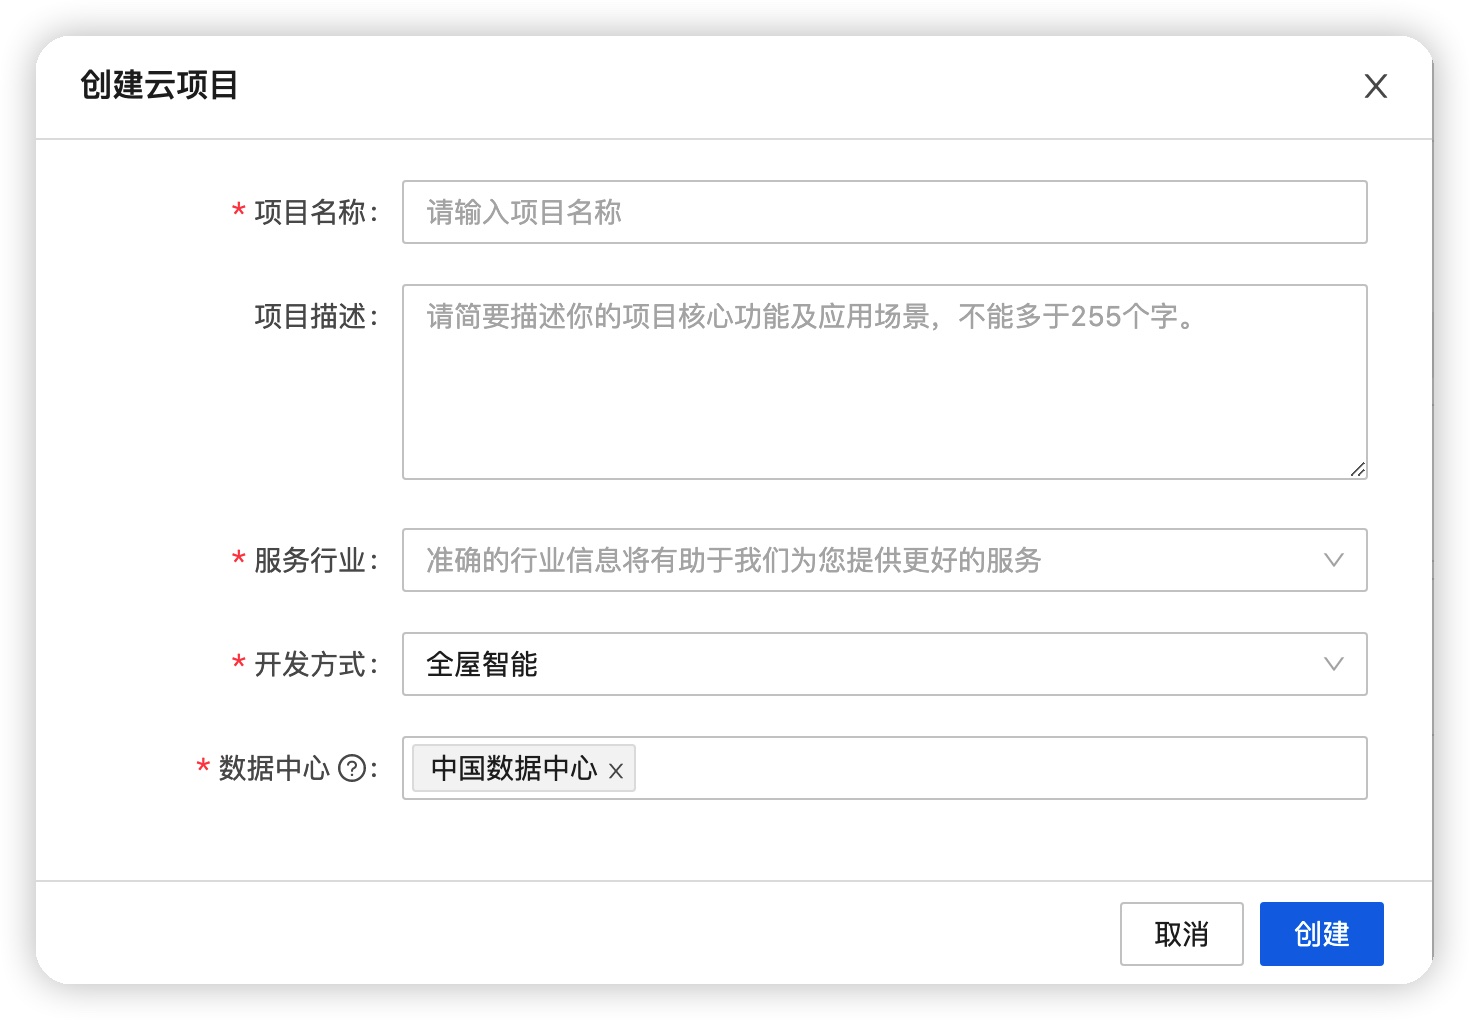Click the 服务行业 dropdown chevron arrow
1470x1020 pixels.
[1333, 560]
